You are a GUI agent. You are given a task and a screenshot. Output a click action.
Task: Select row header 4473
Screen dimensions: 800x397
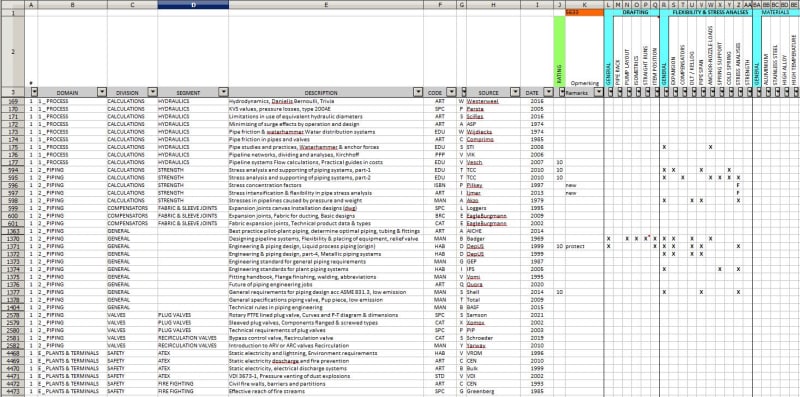[12, 391]
